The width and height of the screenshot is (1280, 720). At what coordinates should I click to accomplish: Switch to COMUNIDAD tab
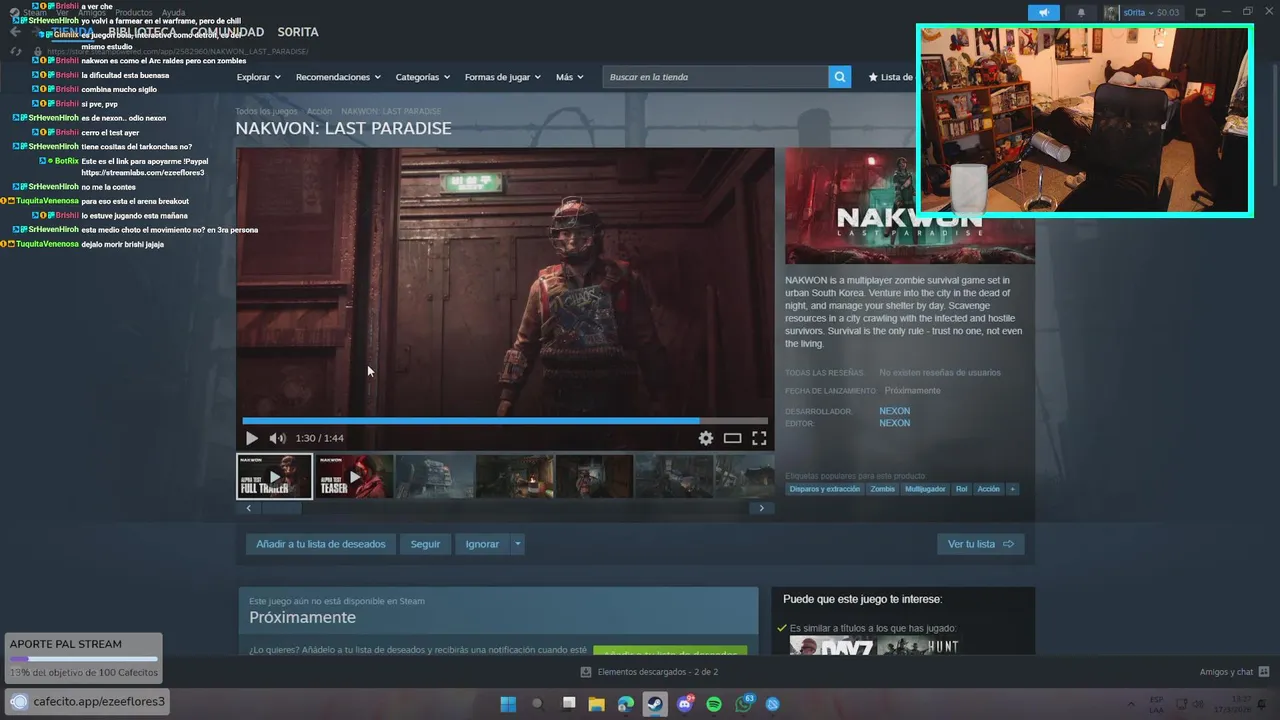[227, 32]
